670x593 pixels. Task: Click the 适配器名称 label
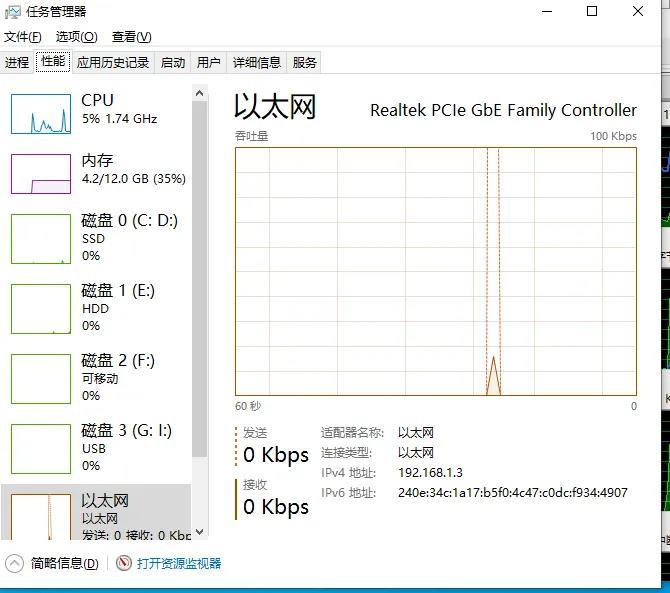(353, 433)
